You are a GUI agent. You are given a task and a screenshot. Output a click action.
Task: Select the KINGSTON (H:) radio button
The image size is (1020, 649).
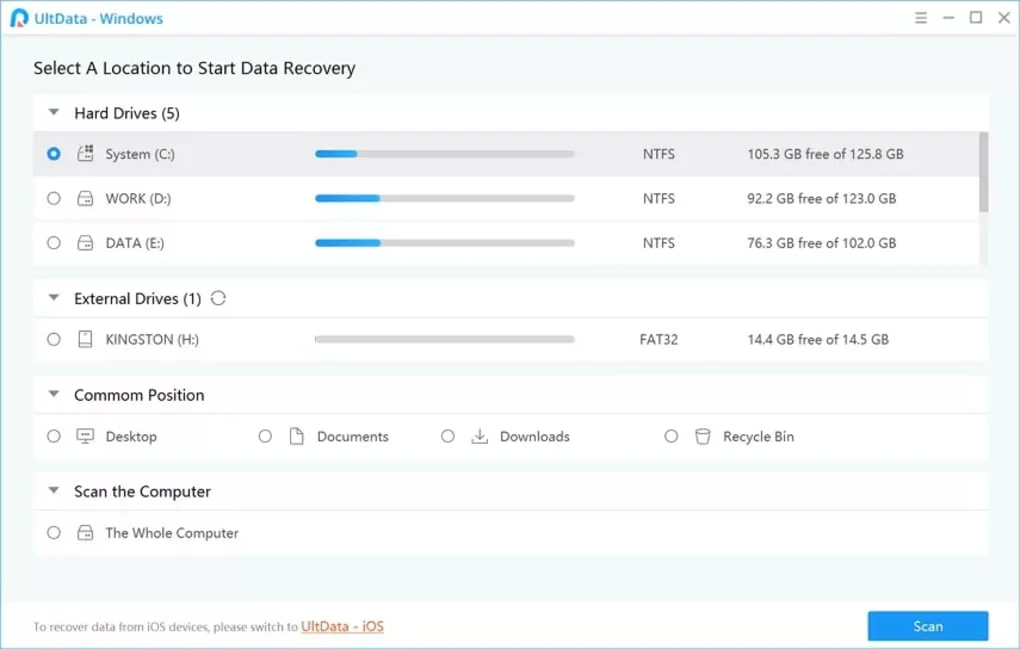click(54, 340)
